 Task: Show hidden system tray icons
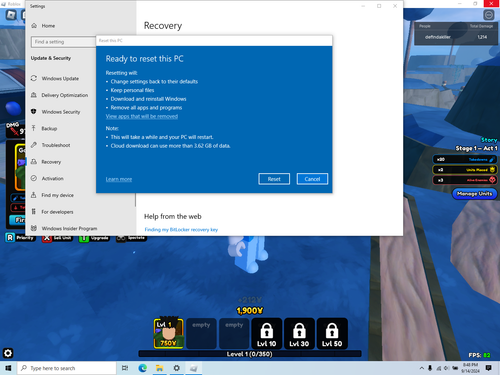click(422, 368)
